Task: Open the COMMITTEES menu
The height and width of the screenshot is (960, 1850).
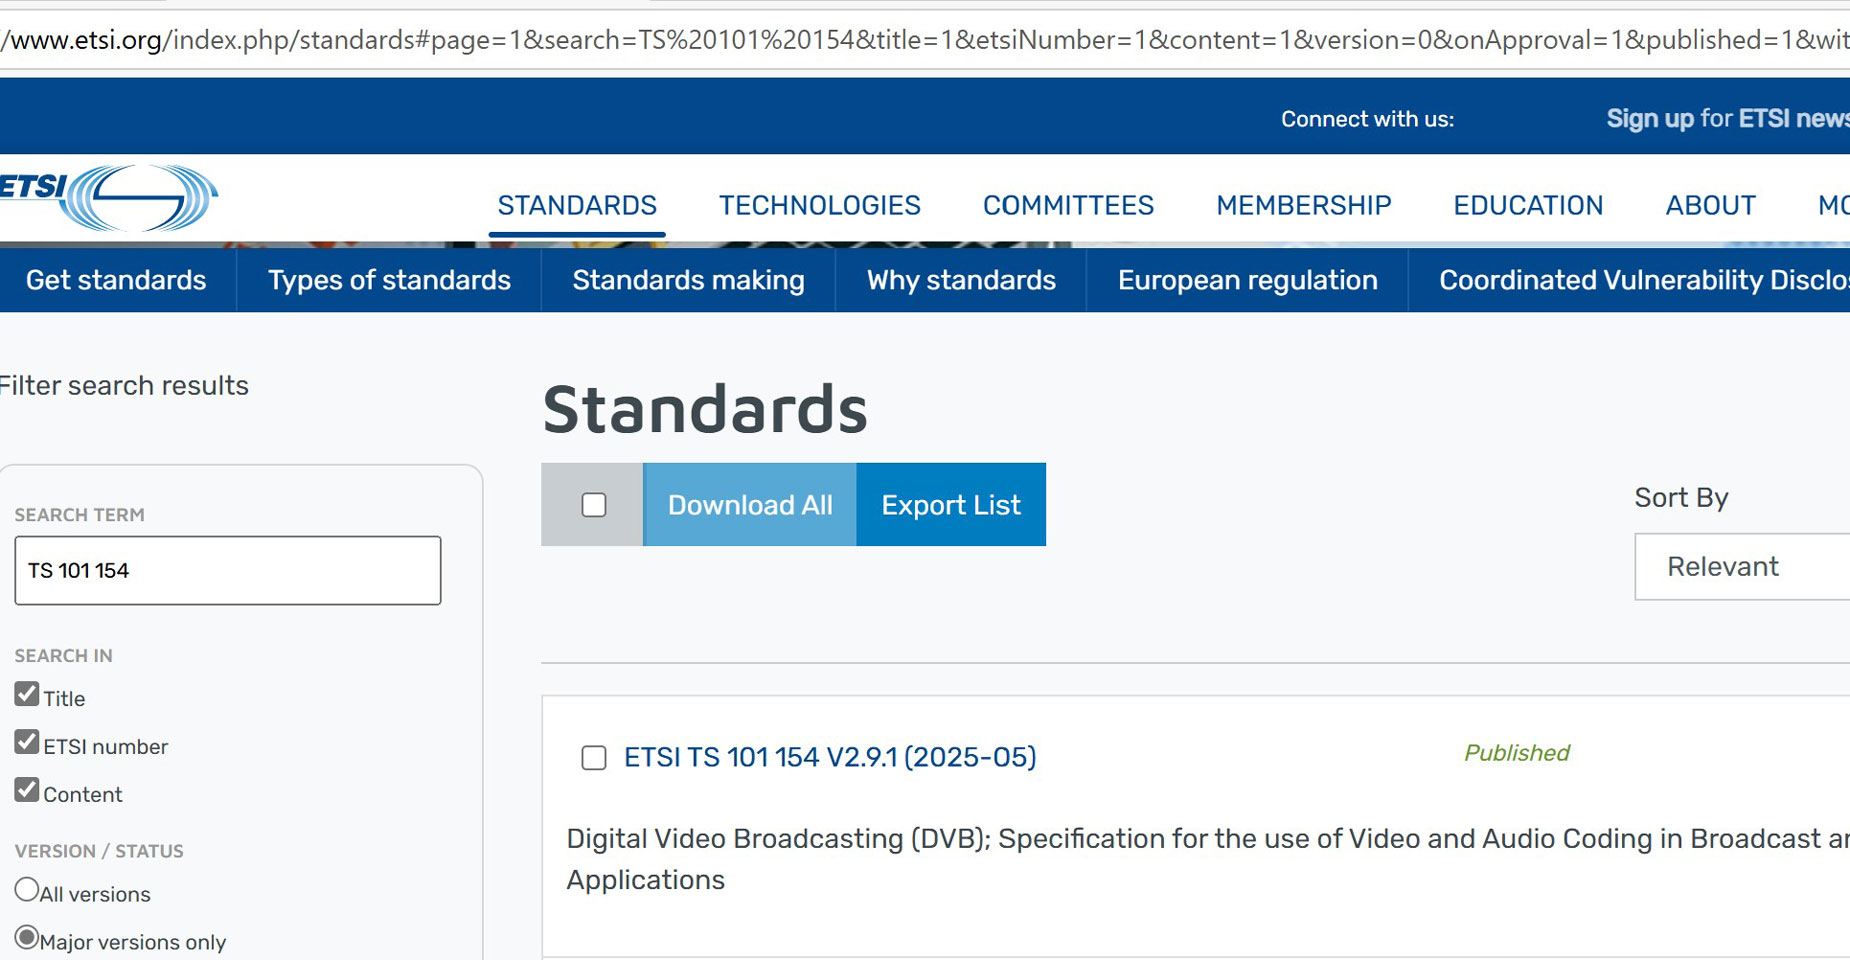Action: pos(1068,205)
